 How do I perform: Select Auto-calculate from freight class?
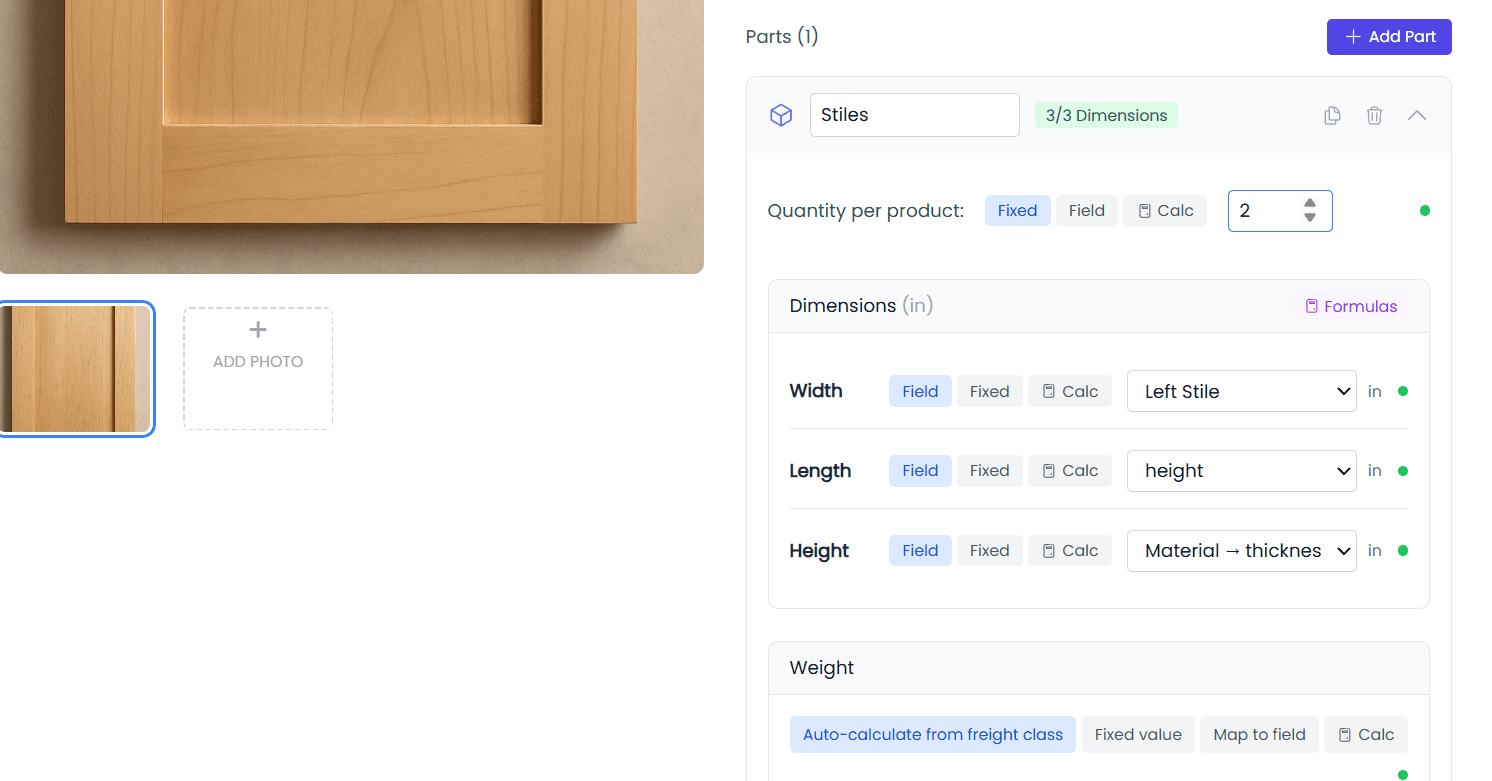tap(932, 734)
